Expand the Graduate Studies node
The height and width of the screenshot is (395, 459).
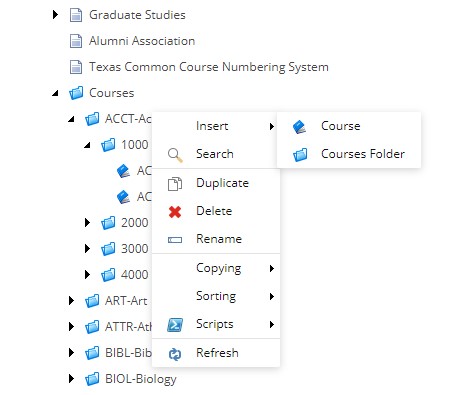tap(55, 15)
